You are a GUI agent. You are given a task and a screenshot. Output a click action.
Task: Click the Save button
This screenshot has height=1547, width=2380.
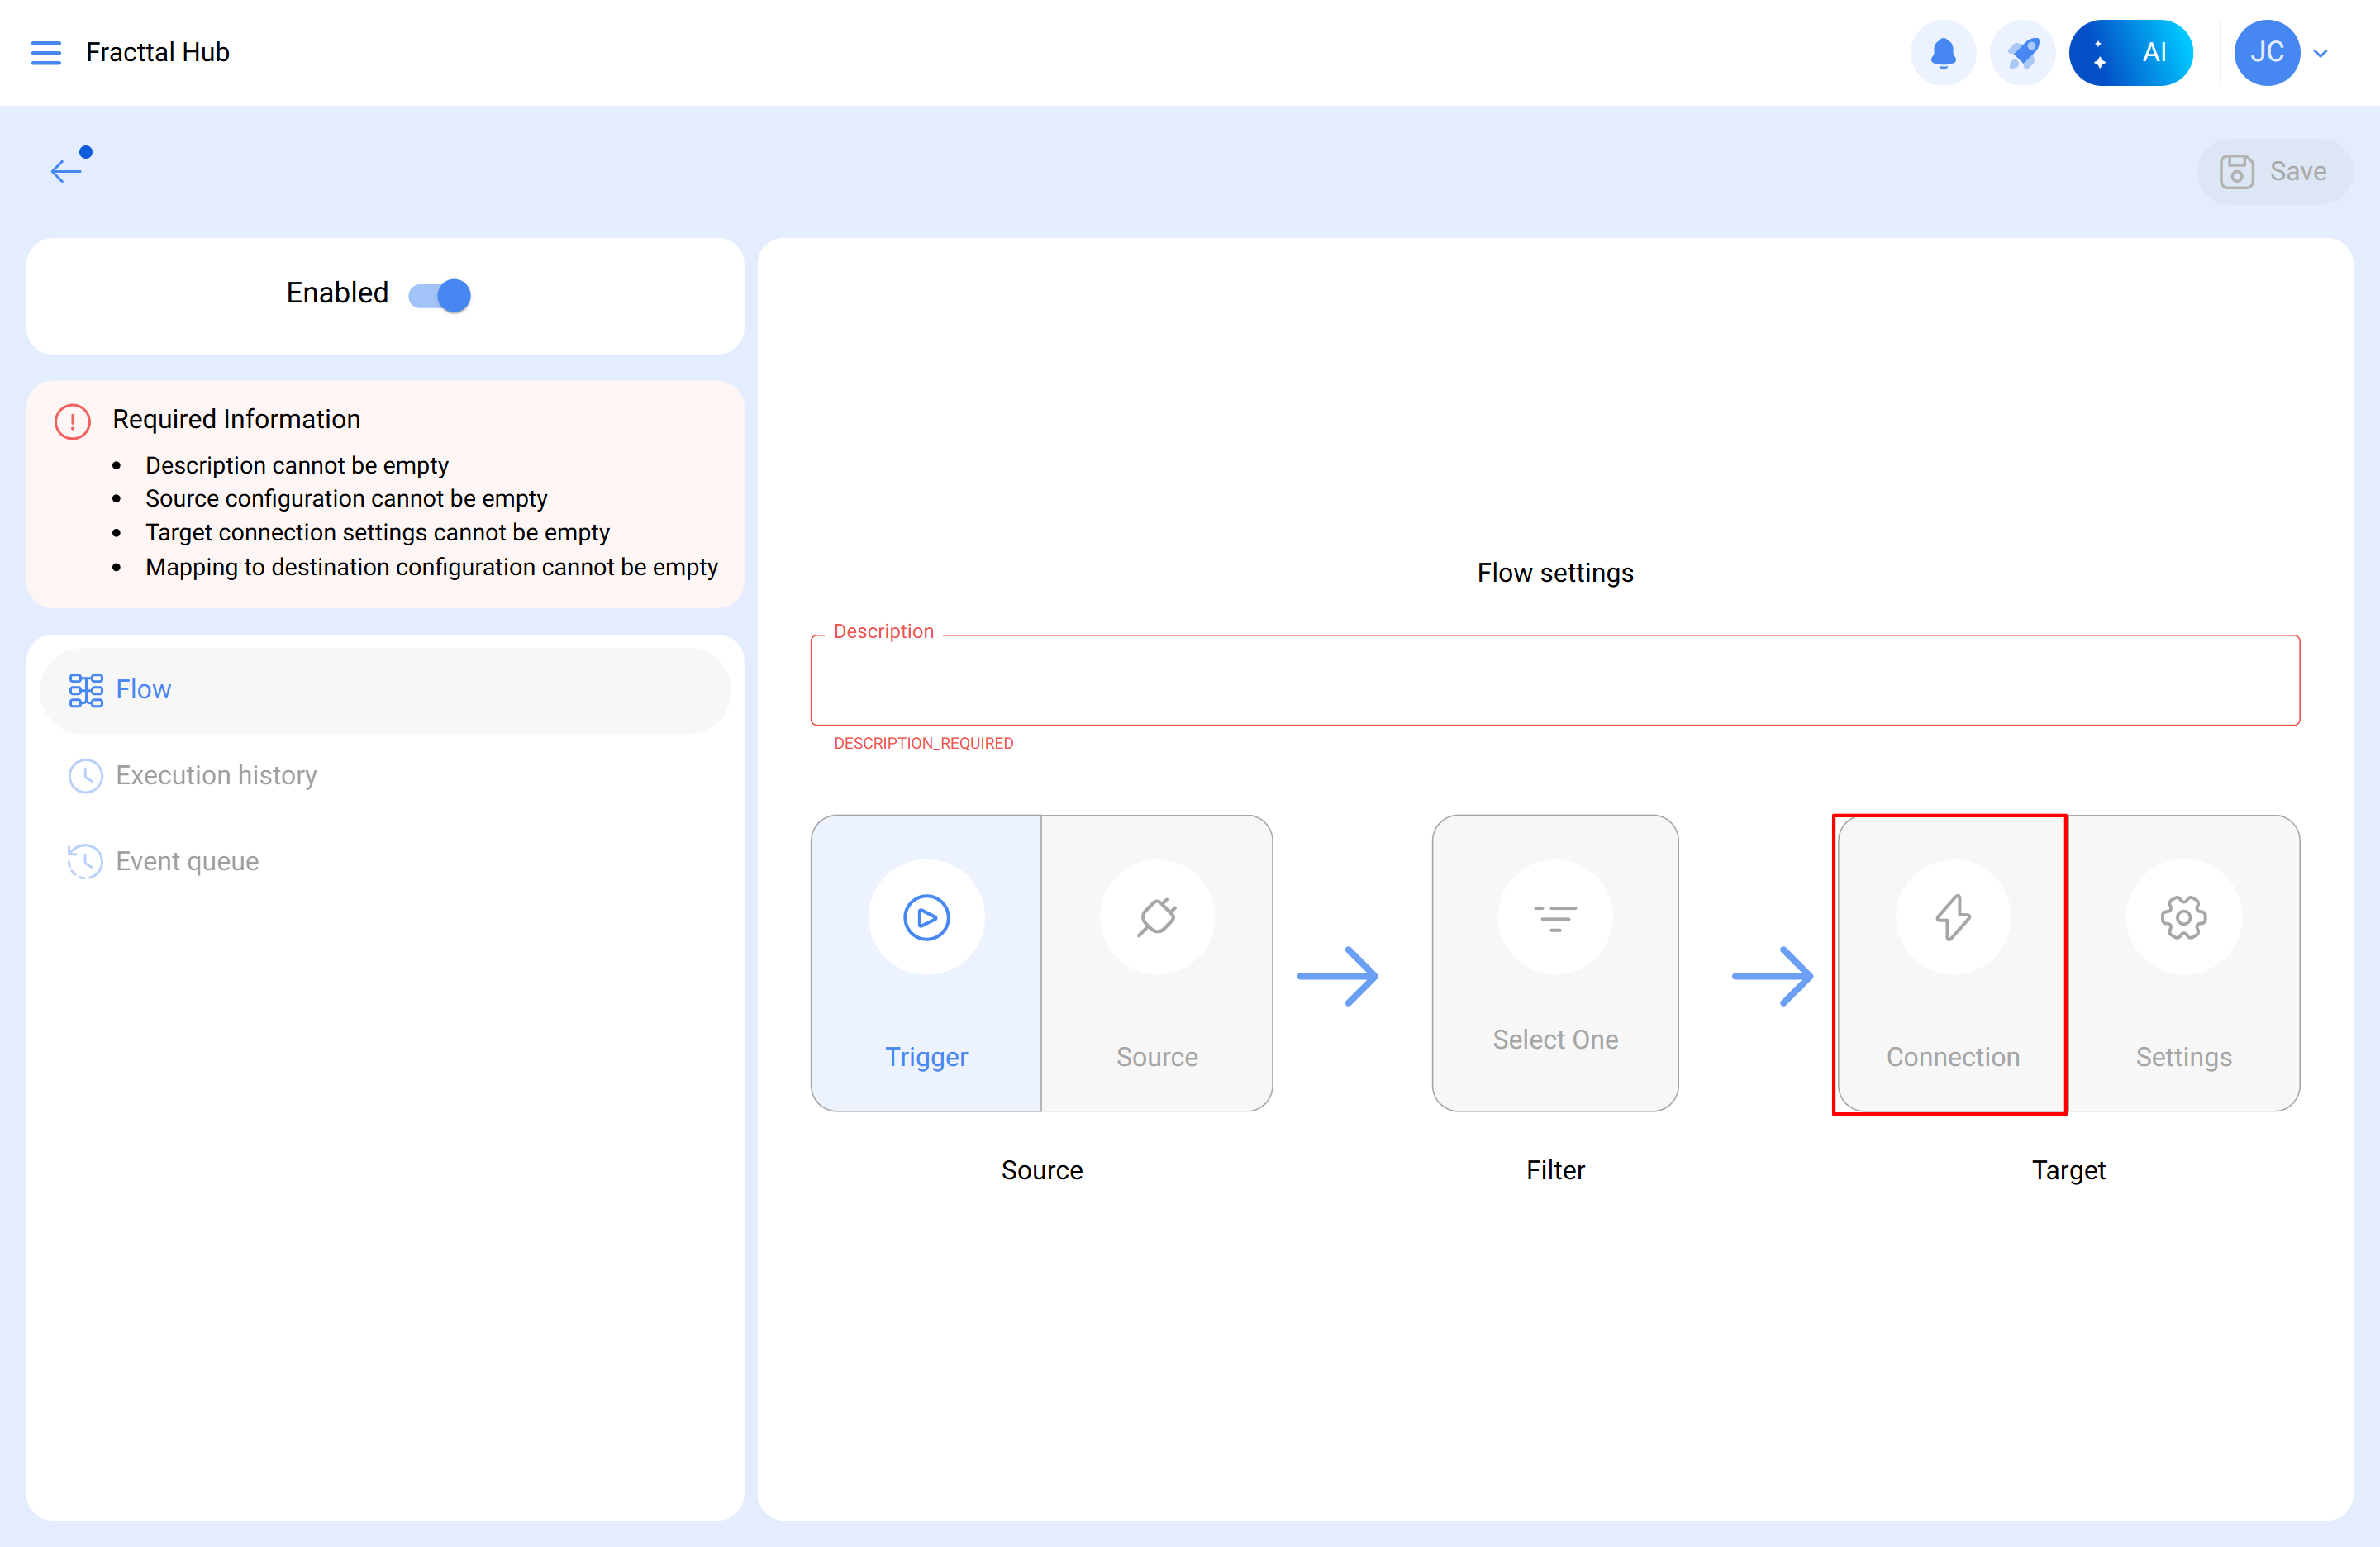(x=2274, y=171)
